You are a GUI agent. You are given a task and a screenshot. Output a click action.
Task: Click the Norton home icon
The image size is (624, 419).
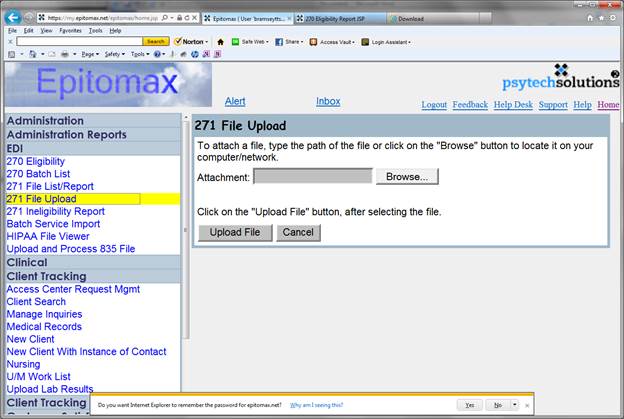click(x=220, y=42)
